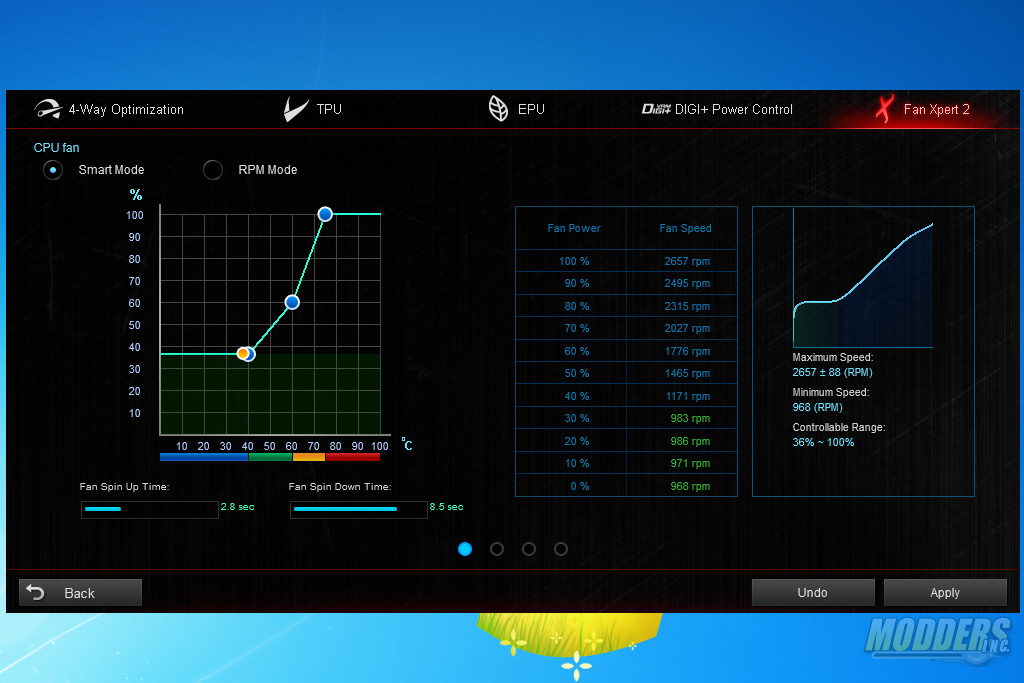Viewport: 1024px width, 683px height.
Task: Click the 1171 rpm fan speed value
Action: [687, 396]
